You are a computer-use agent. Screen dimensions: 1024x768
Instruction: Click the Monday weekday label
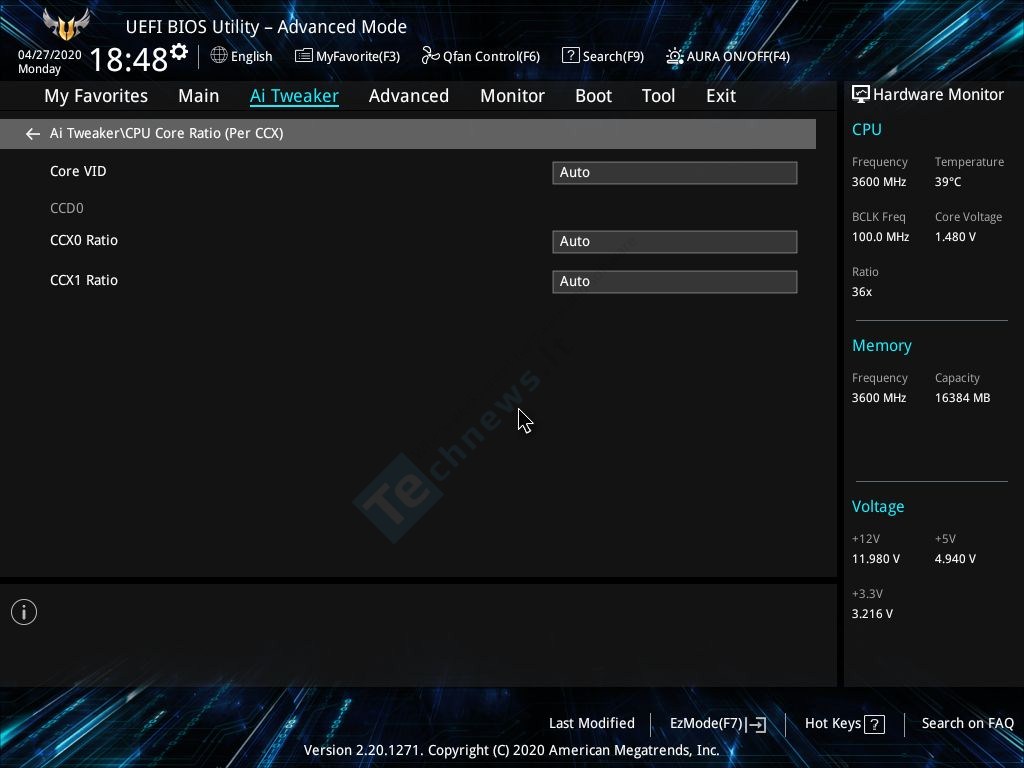[x=39, y=69]
